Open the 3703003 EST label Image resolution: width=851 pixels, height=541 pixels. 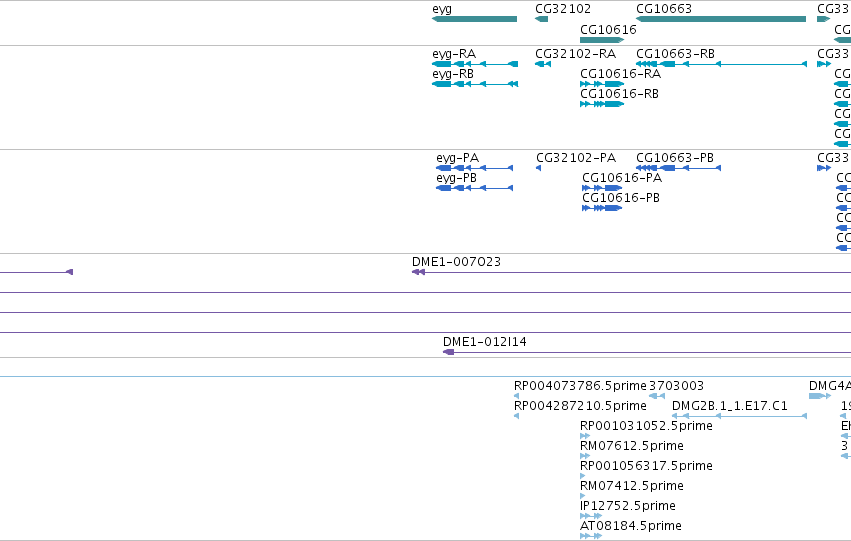(x=676, y=386)
